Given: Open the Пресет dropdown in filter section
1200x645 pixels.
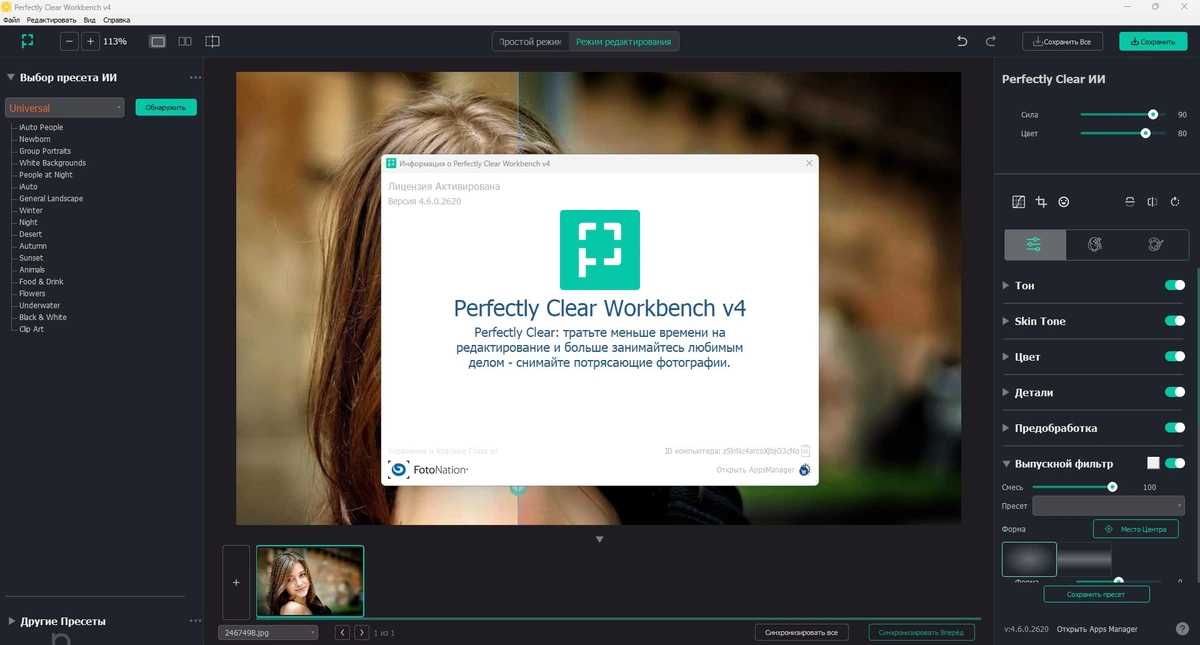Looking at the screenshot, I should [x=1108, y=506].
